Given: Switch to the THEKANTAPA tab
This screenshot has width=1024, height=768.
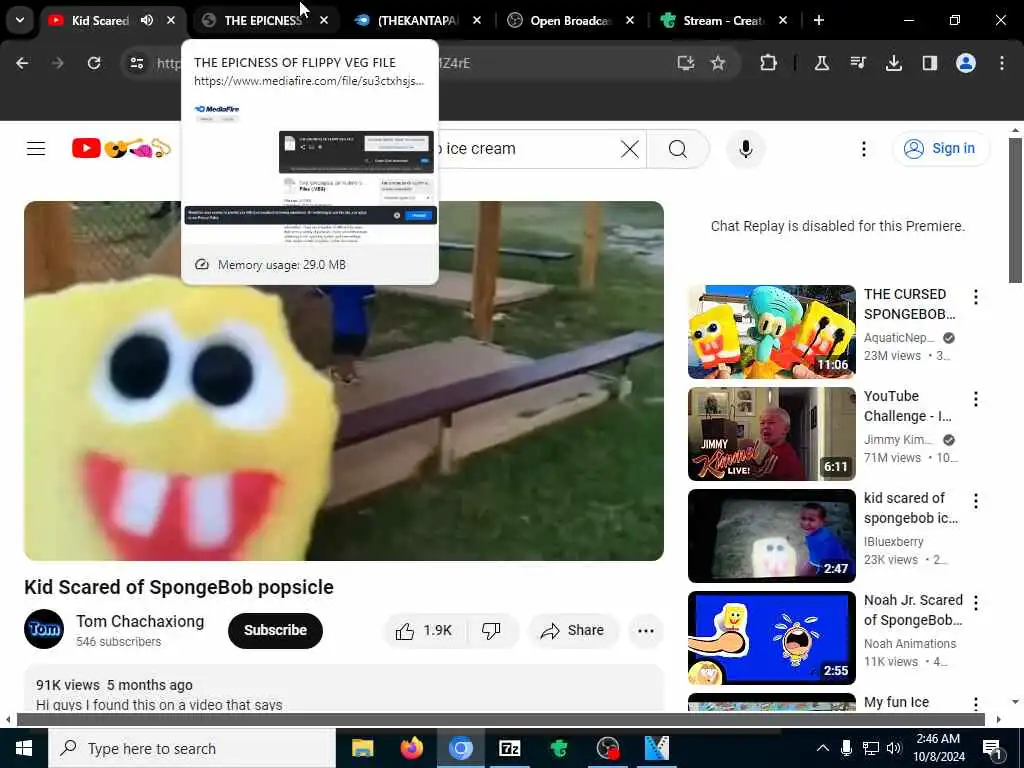Looking at the screenshot, I should pos(416,20).
